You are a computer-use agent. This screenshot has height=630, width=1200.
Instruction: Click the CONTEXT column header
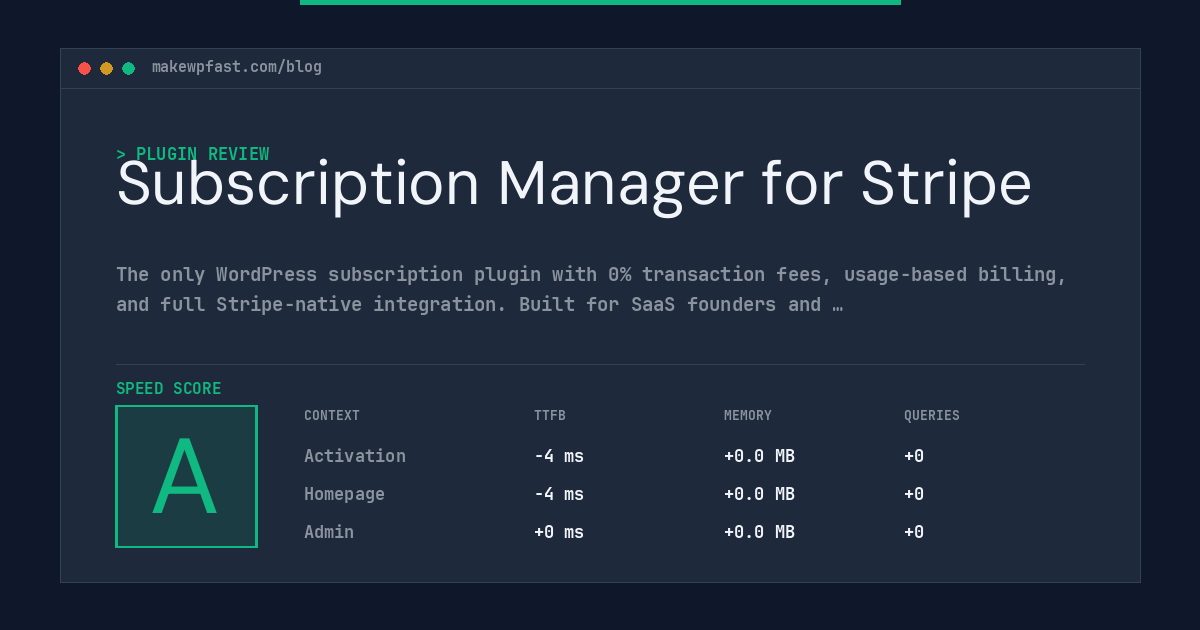pyautogui.click(x=332, y=416)
